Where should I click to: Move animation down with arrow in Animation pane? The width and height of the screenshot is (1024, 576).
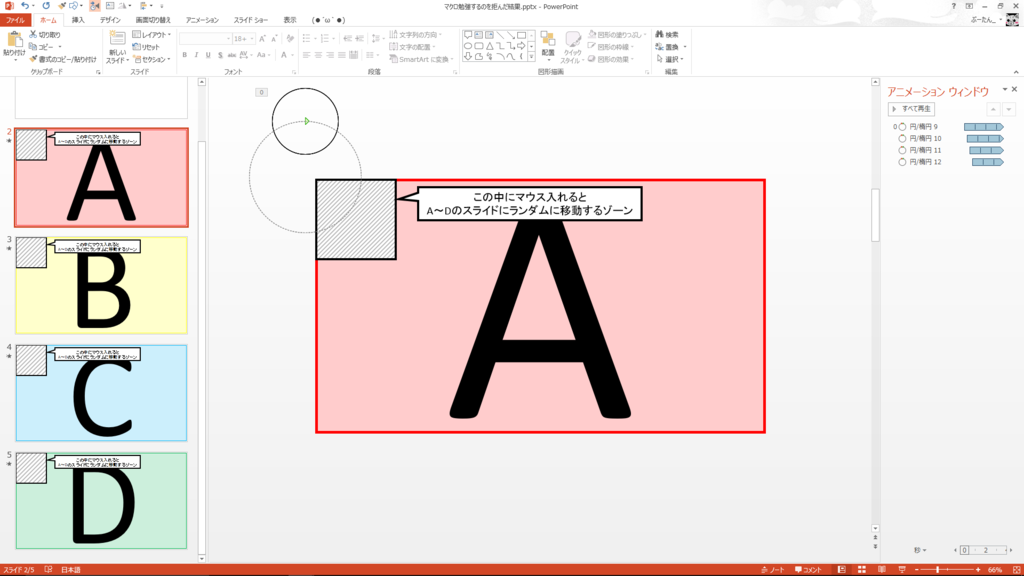(x=1009, y=109)
